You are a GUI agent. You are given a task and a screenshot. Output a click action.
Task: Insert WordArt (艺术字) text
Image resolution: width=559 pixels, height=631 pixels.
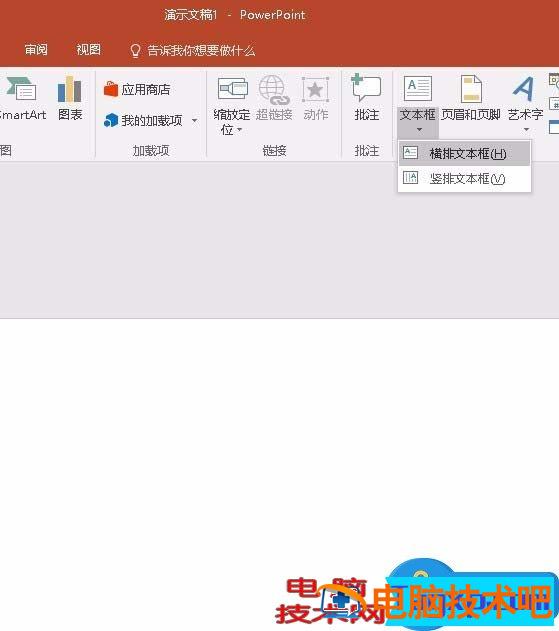[x=524, y=89]
